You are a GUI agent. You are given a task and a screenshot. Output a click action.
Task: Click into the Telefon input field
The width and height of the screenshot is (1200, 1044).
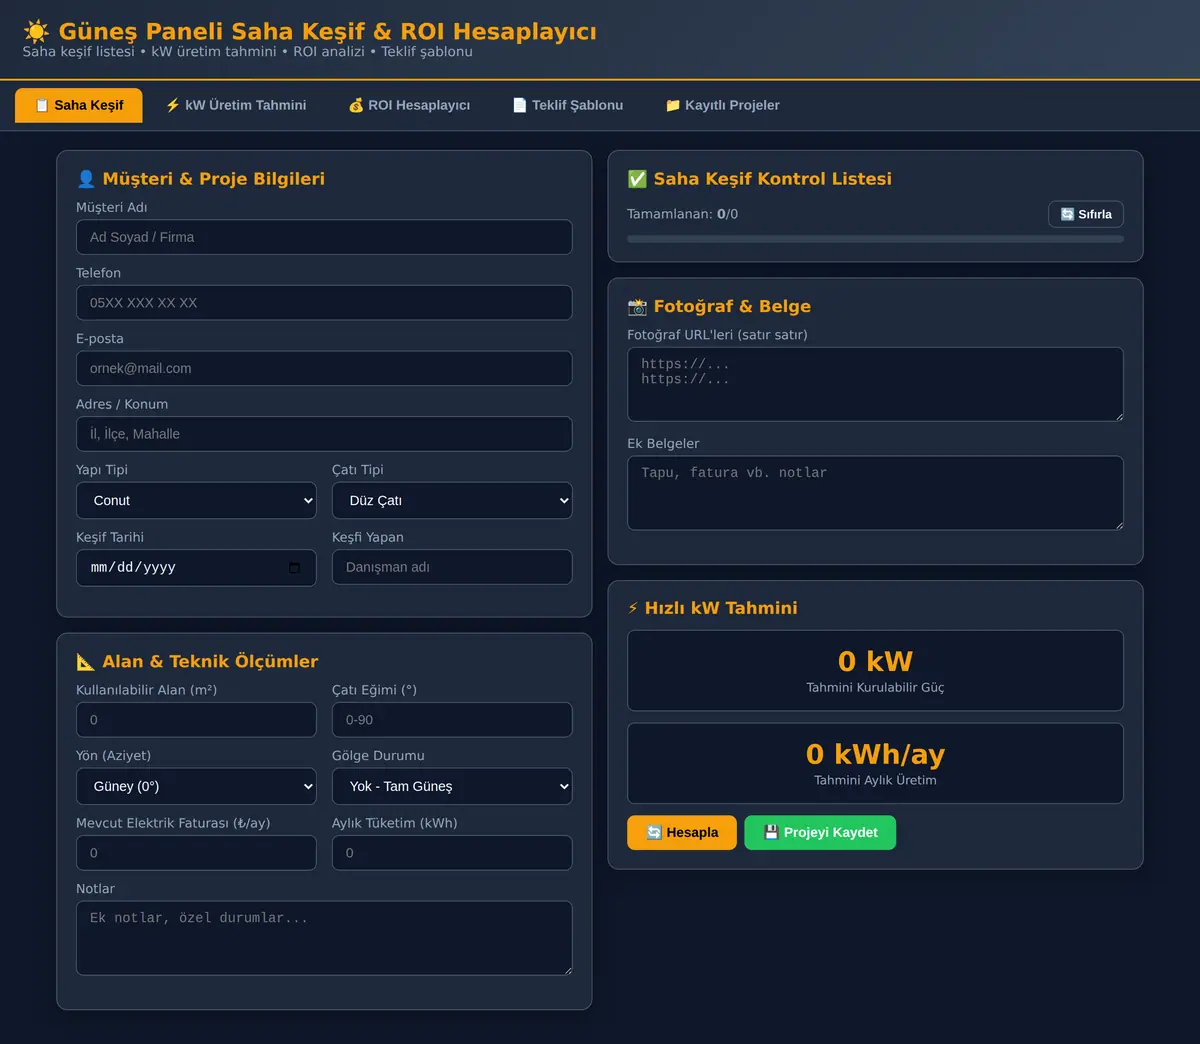324,303
